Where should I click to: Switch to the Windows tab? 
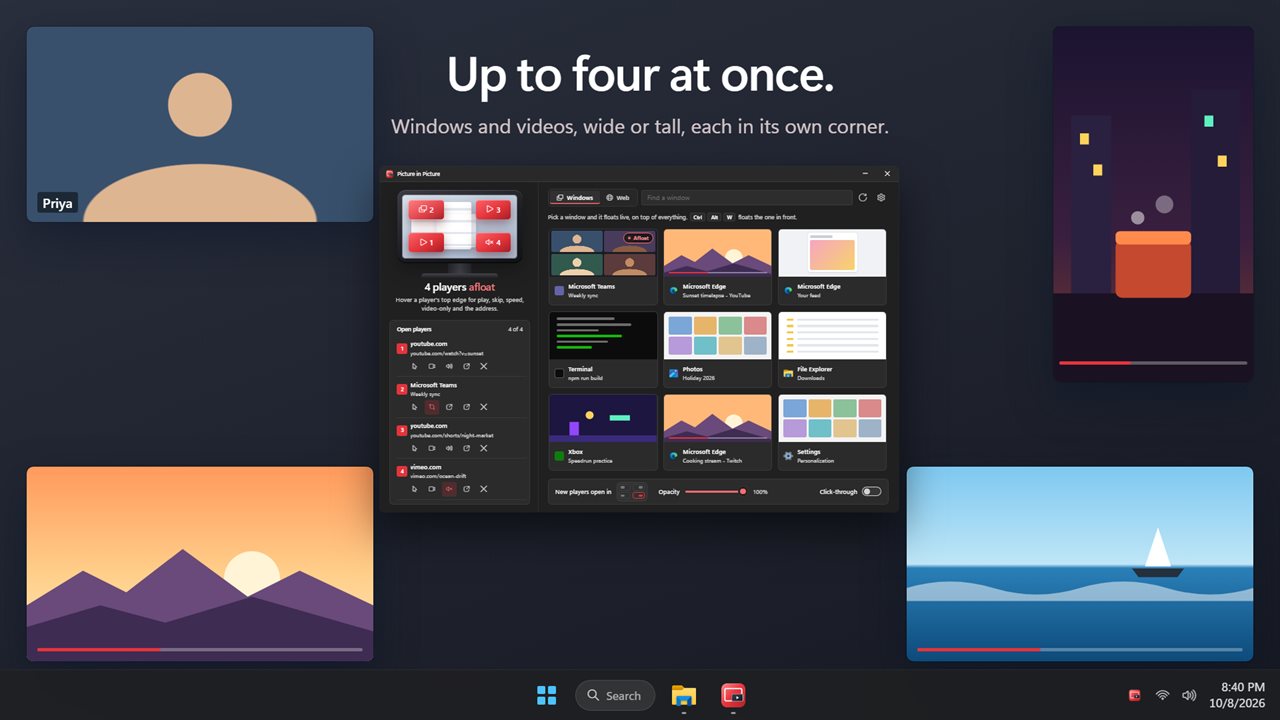(575, 198)
